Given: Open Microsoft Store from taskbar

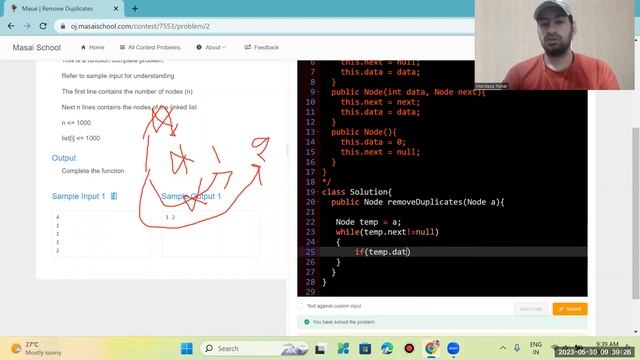Looking at the screenshot, I should coord(365,349).
